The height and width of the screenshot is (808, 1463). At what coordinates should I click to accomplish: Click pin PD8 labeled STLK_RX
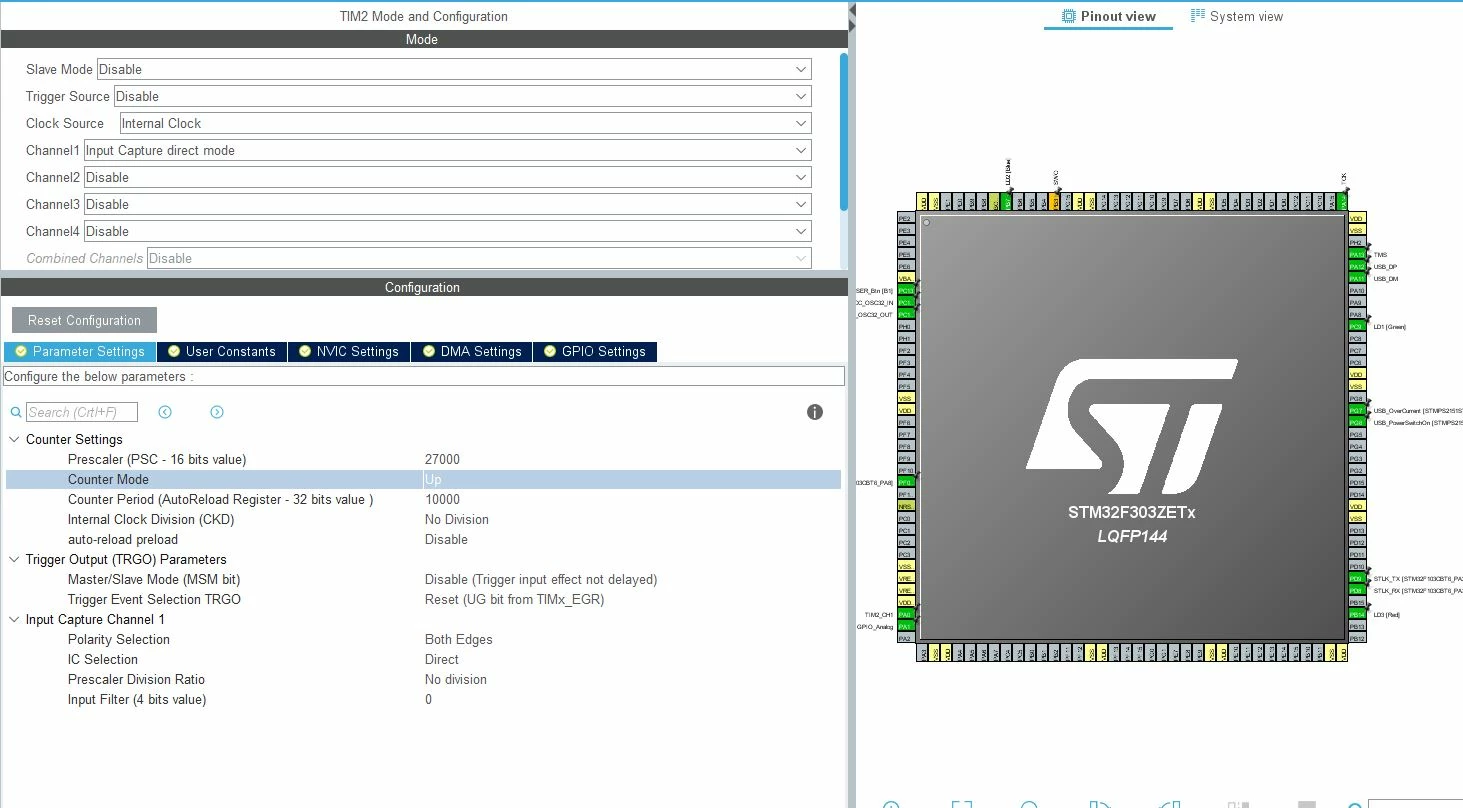click(x=1356, y=590)
